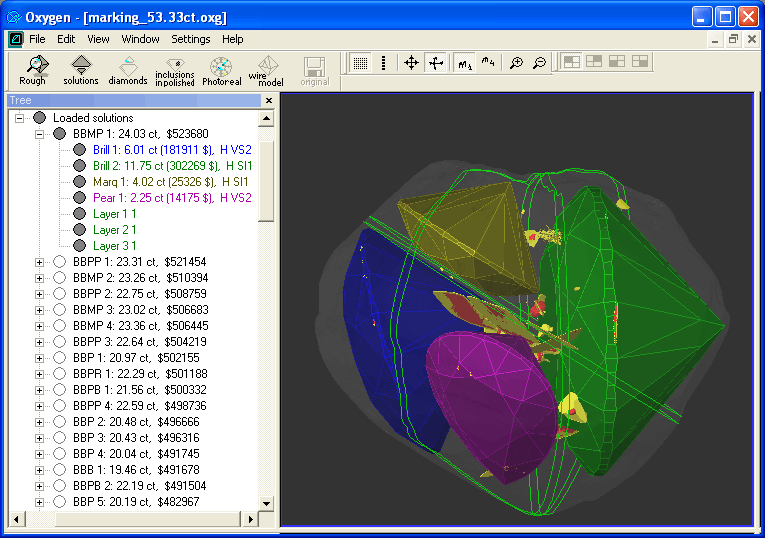Expand the BBPP 2 tree node
This screenshot has height=538, width=765.
click(40, 294)
